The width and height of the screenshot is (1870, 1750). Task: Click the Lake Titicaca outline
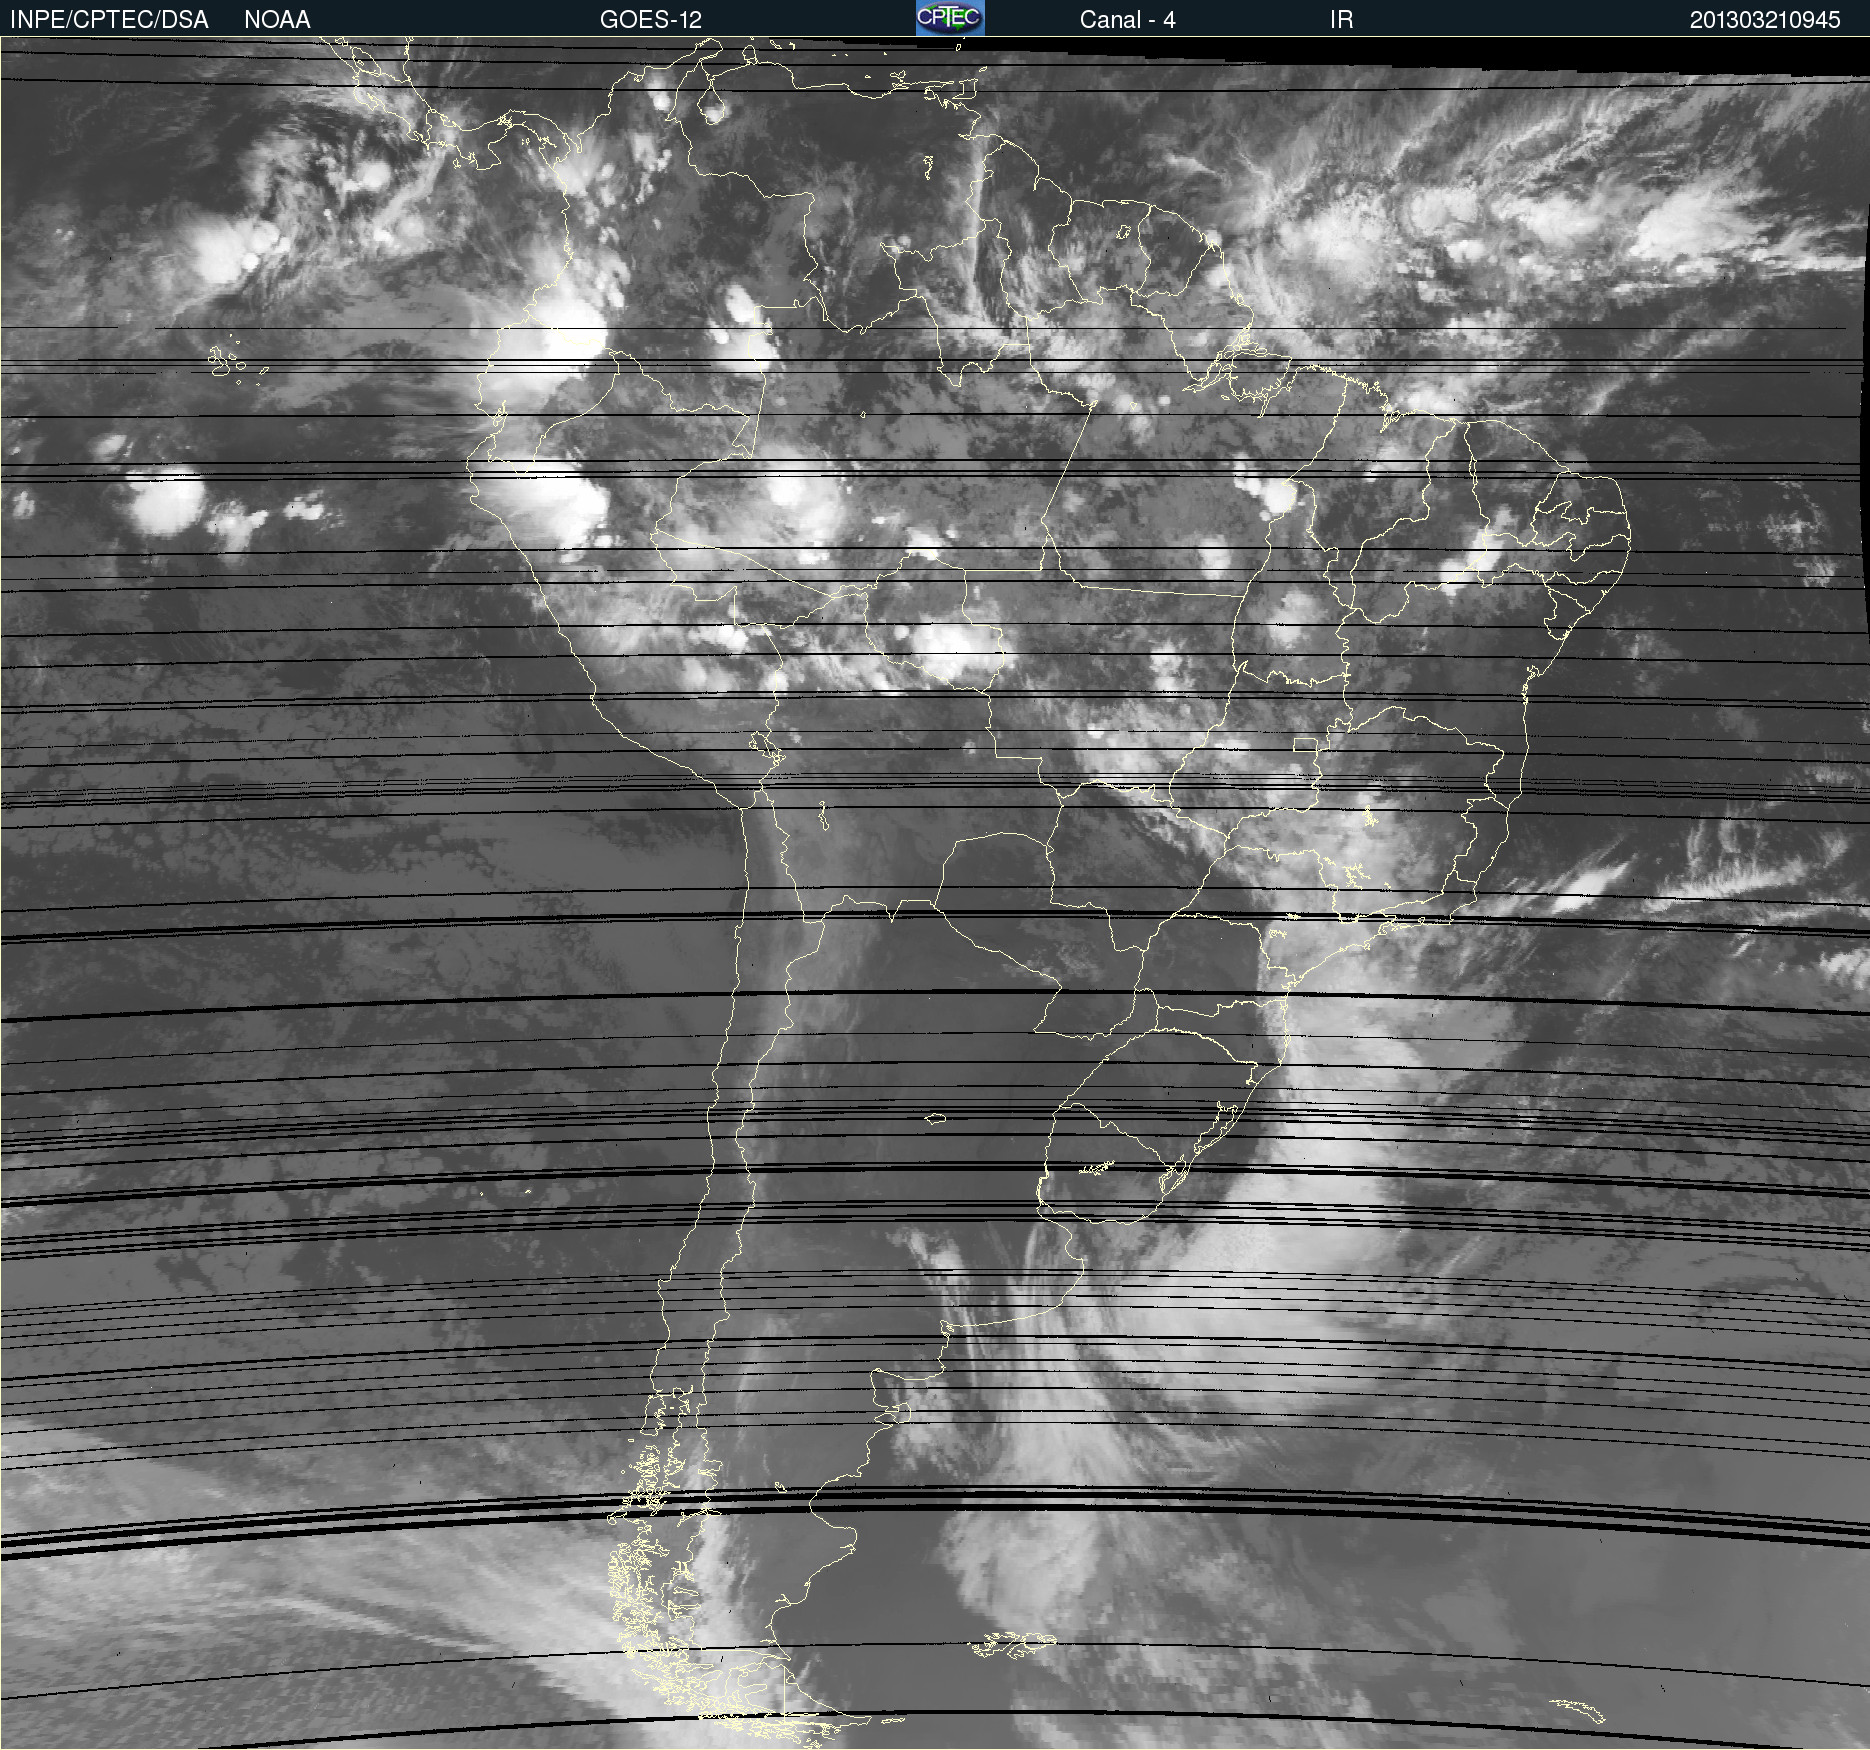pyautogui.click(x=765, y=747)
